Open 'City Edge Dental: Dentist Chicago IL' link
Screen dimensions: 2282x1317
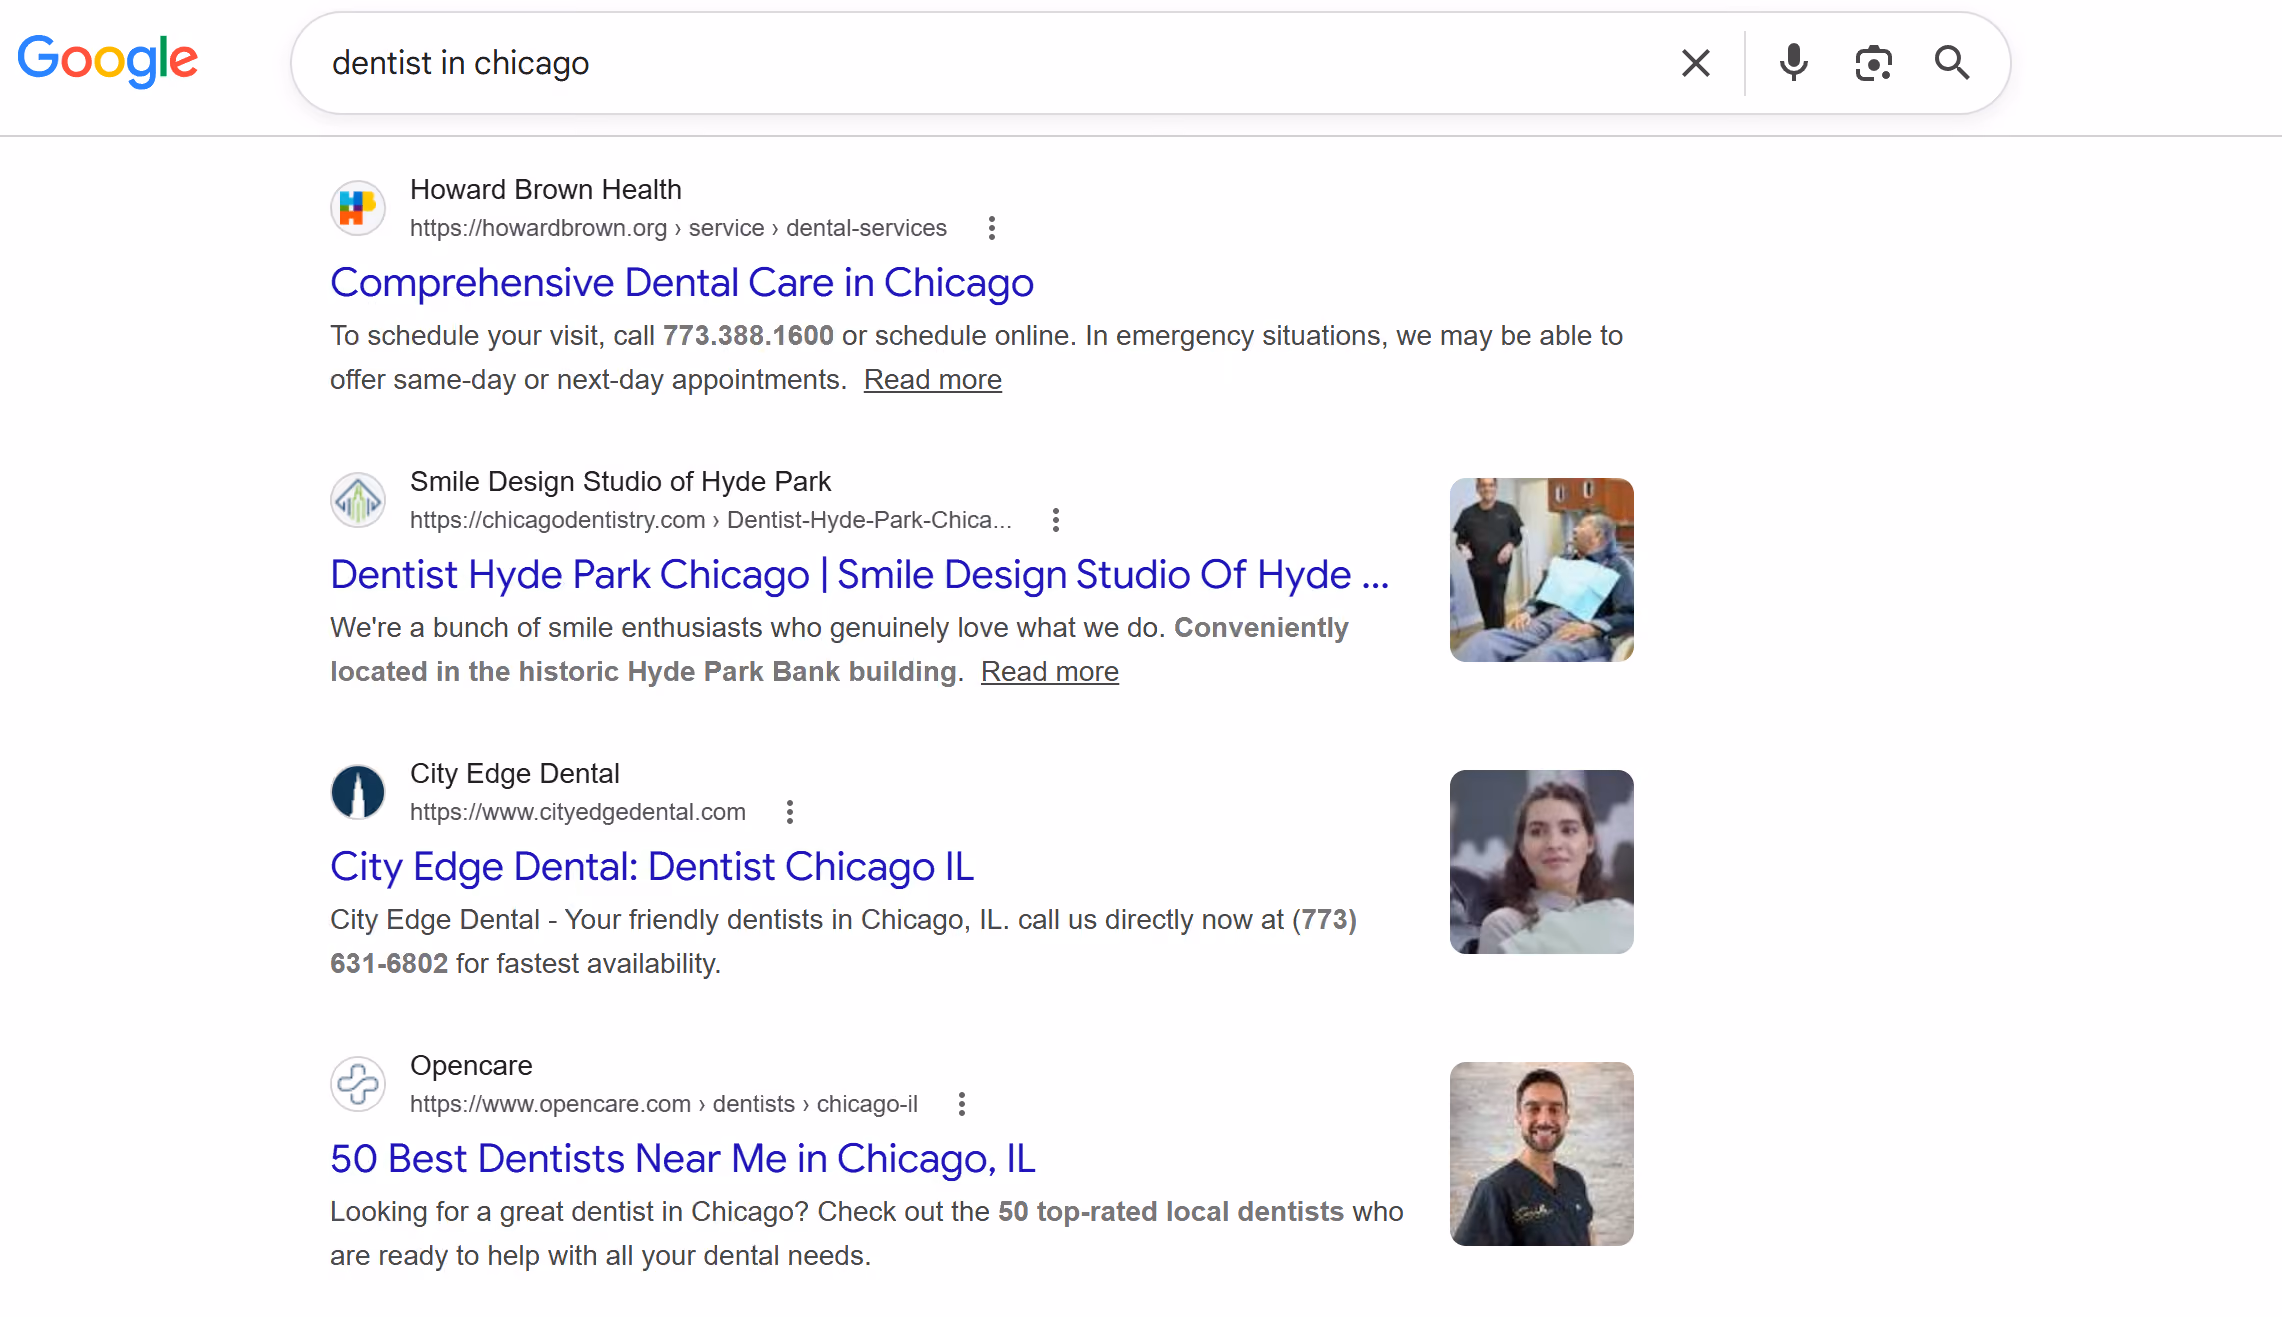click(x=652, y=867)
